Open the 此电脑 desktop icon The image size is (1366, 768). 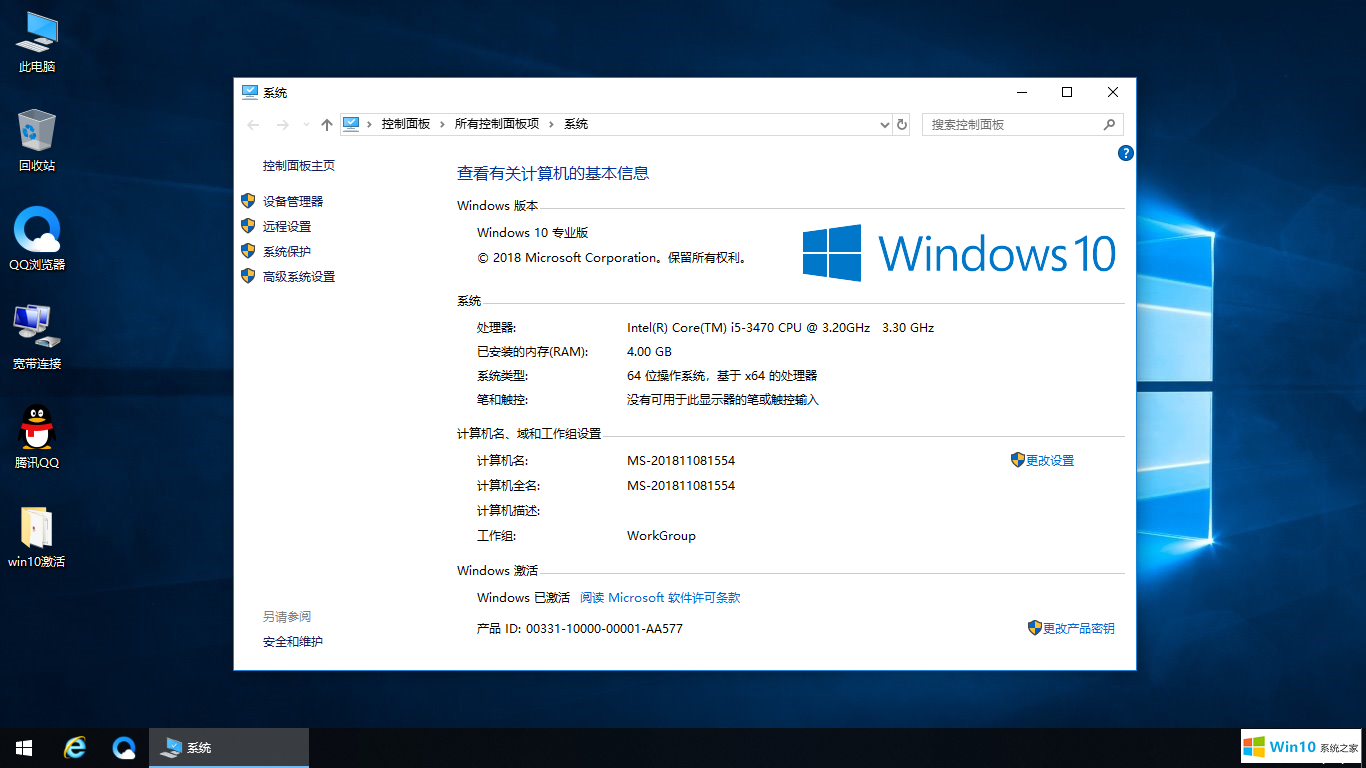pos(37,42)
